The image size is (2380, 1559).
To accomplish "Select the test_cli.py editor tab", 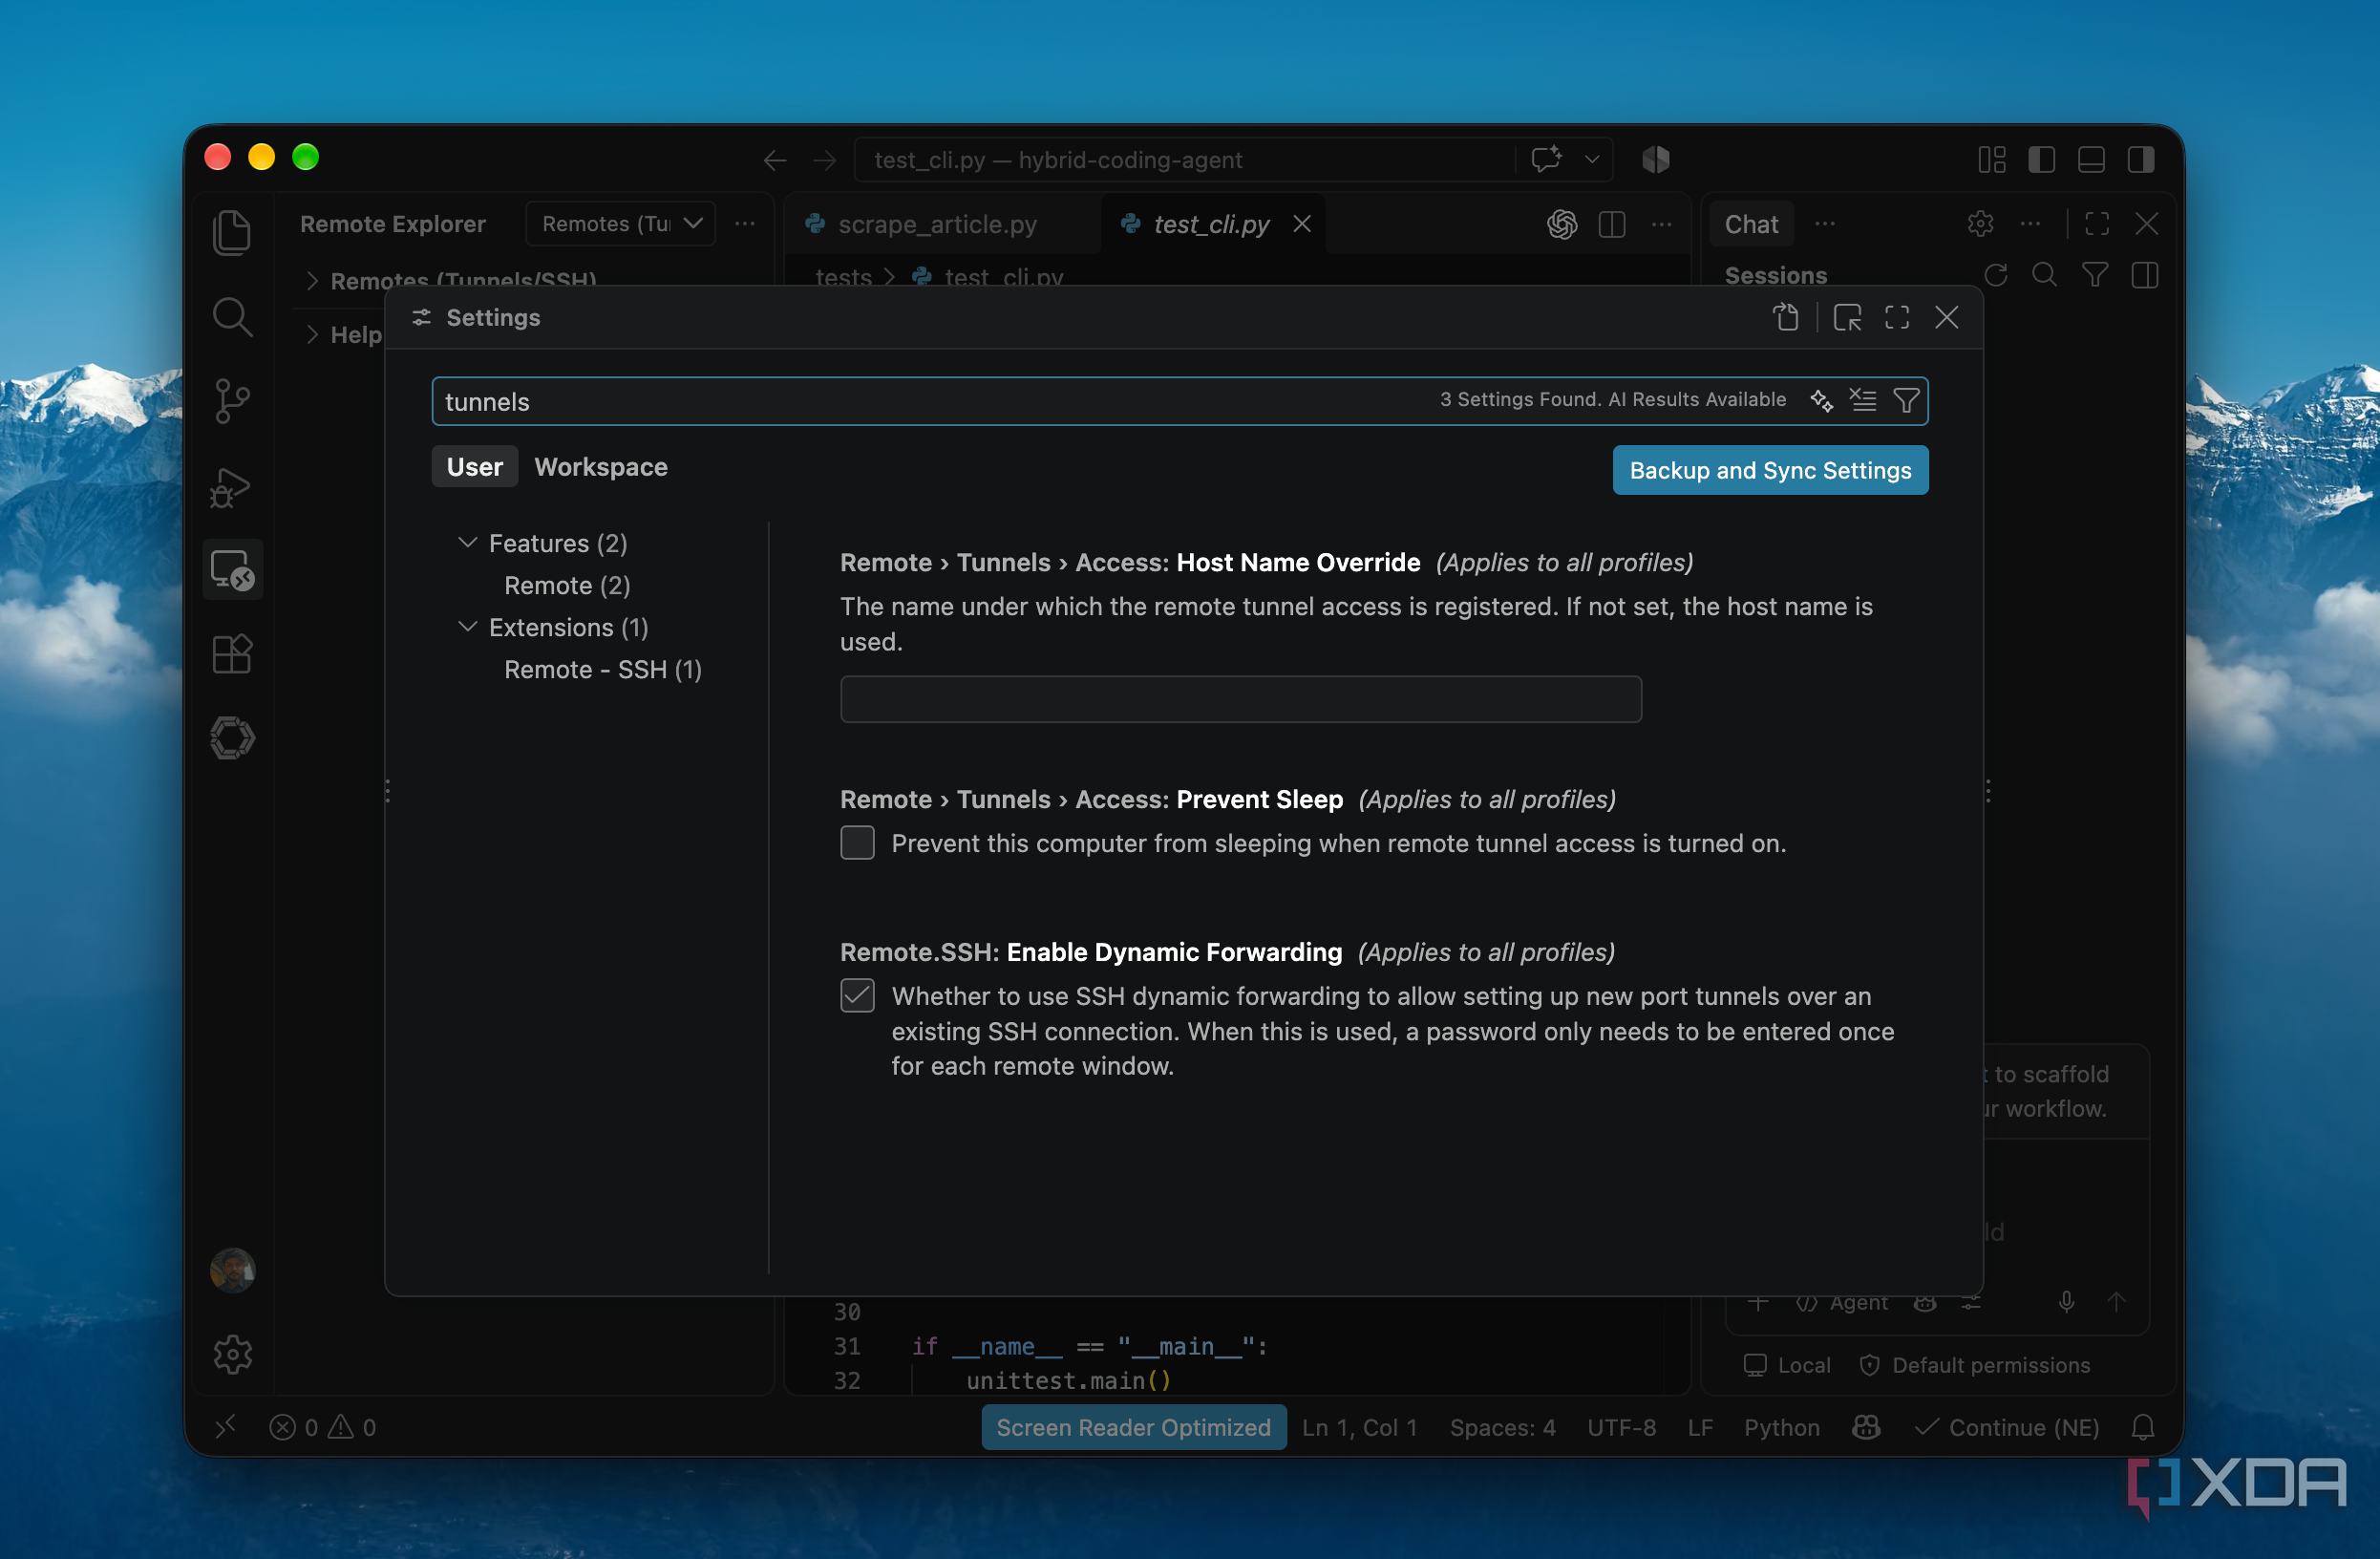I will 1211,224.
